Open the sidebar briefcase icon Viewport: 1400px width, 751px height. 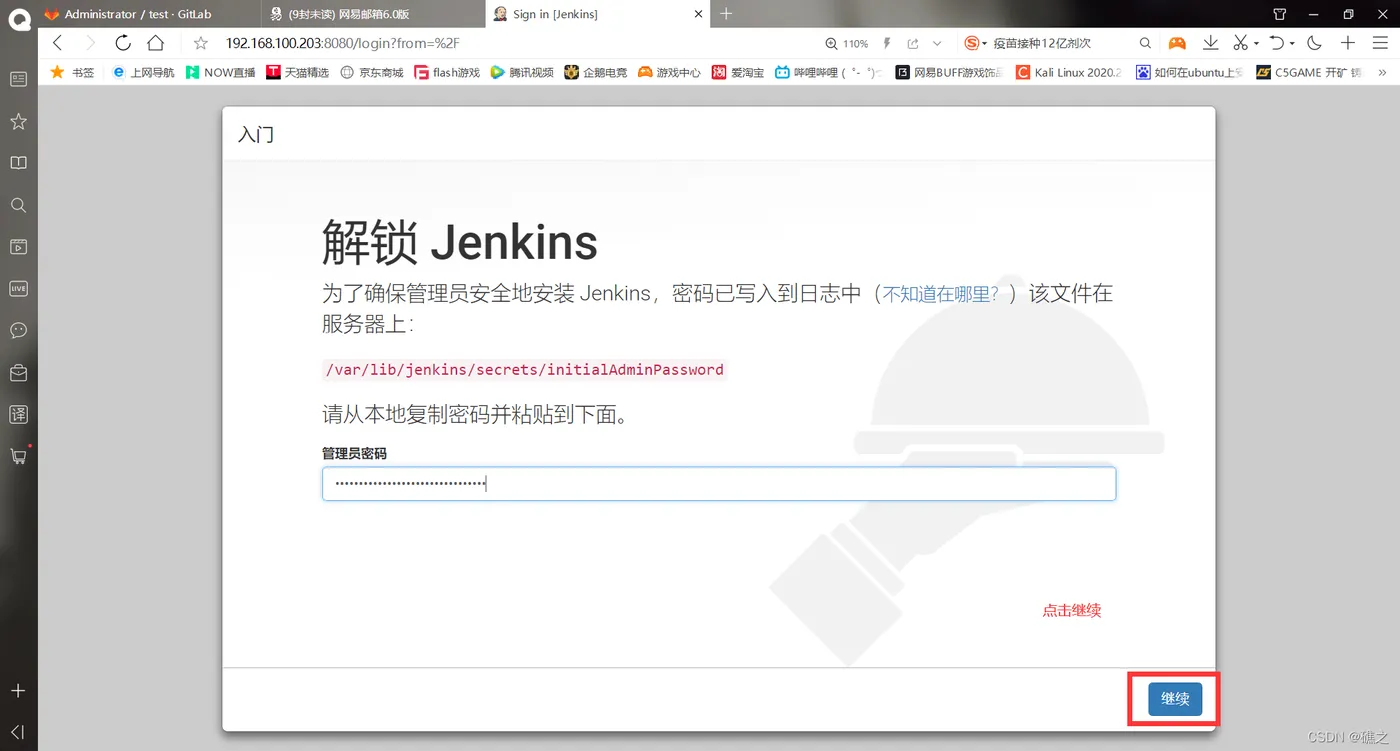[x=18, y=372]
